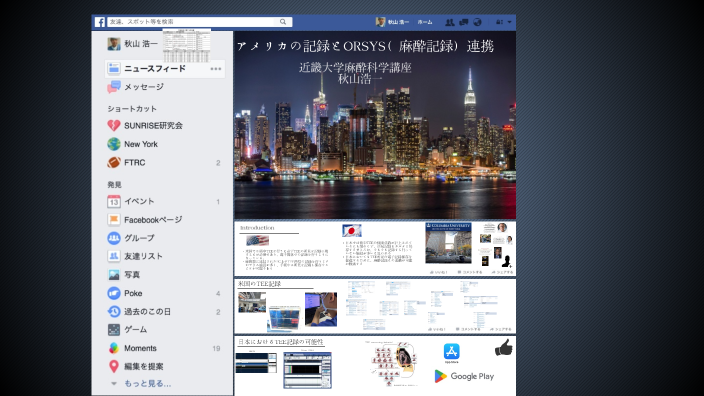Click the Facebook logo in the top bar
Viewport: 704px width, 396px height.
click(x=100, y=22)
